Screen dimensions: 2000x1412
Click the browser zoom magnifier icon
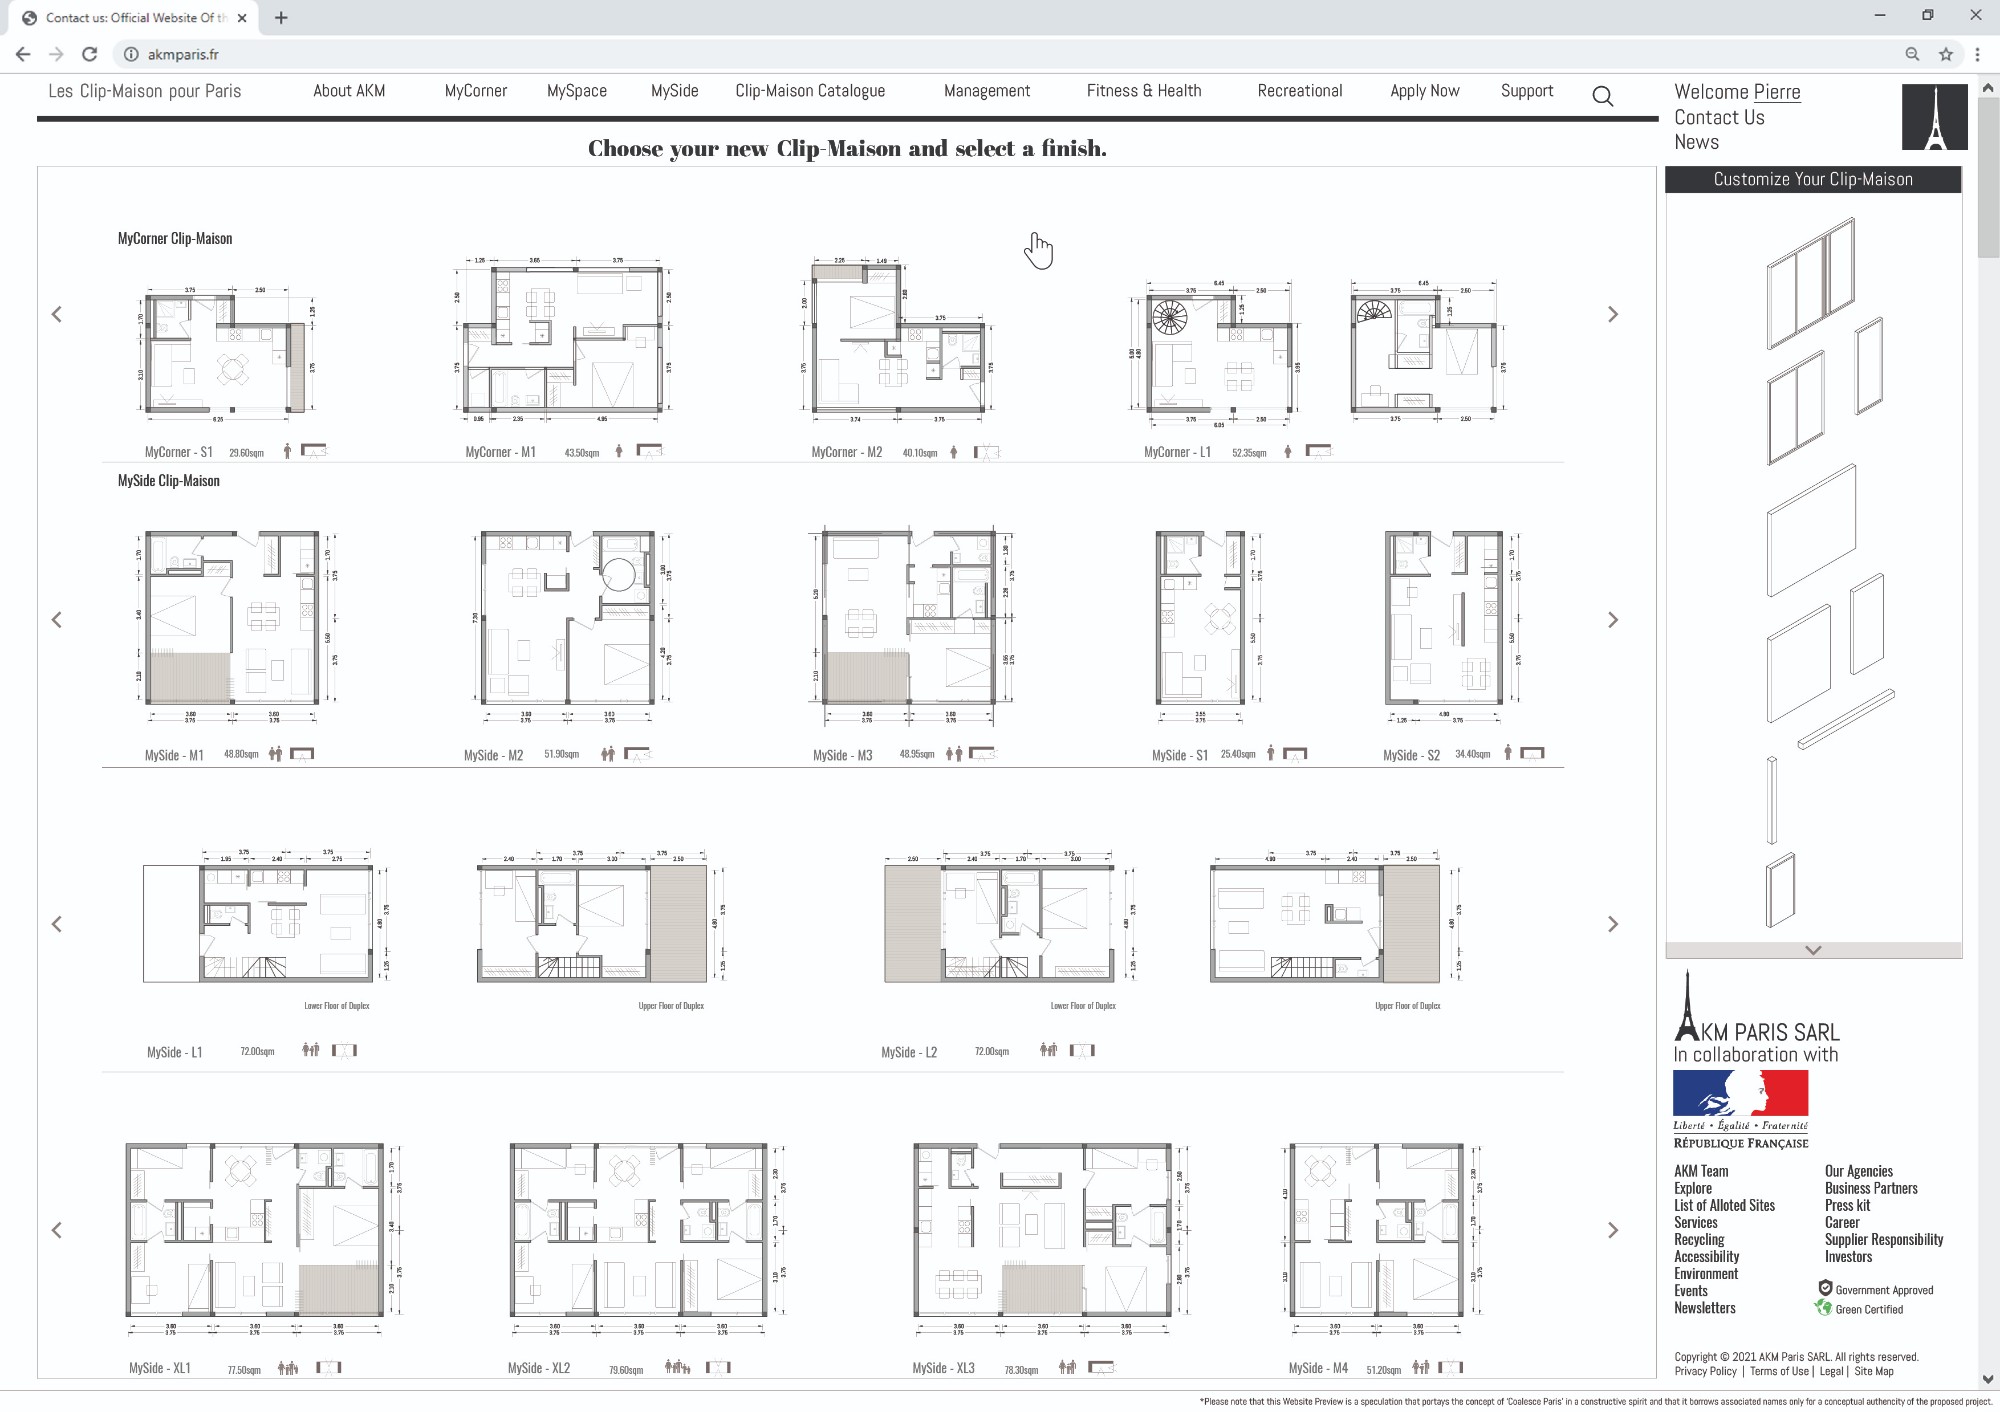click(x=1912, y=55)
